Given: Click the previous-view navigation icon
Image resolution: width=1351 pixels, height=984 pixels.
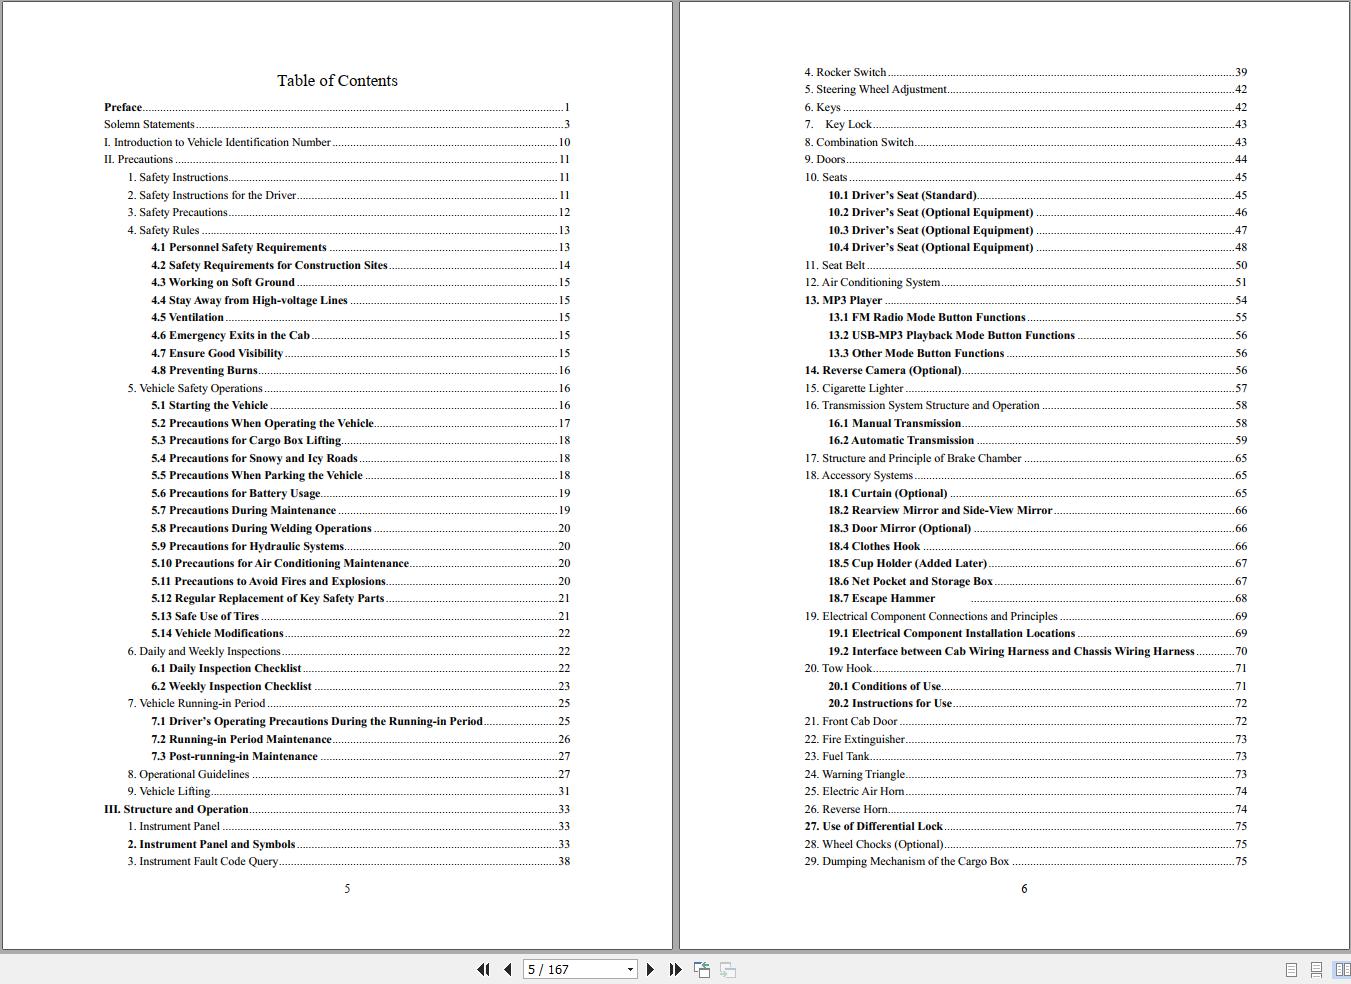Looking at the screenshot, I should [701, 969].
